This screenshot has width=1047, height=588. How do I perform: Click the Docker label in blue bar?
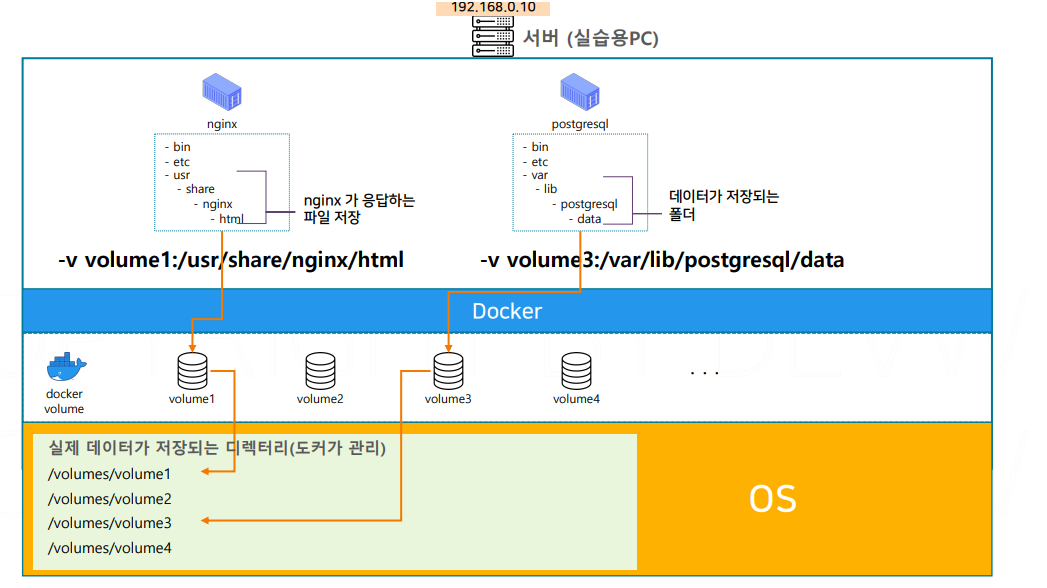click(x=507, y=311)
